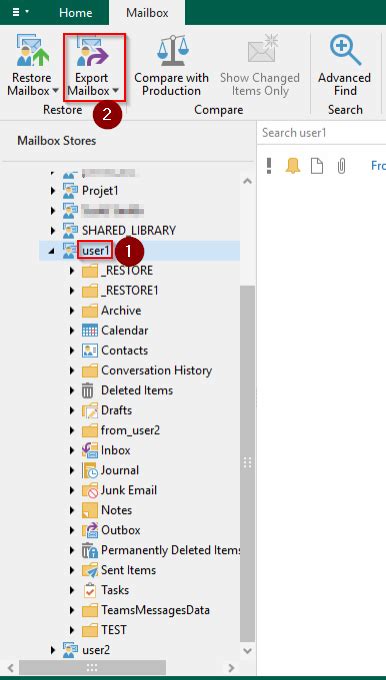The height and width of the screenshot is (680, 386).
Task: Click the Drafts folder label
Action: tap(116, 410)
